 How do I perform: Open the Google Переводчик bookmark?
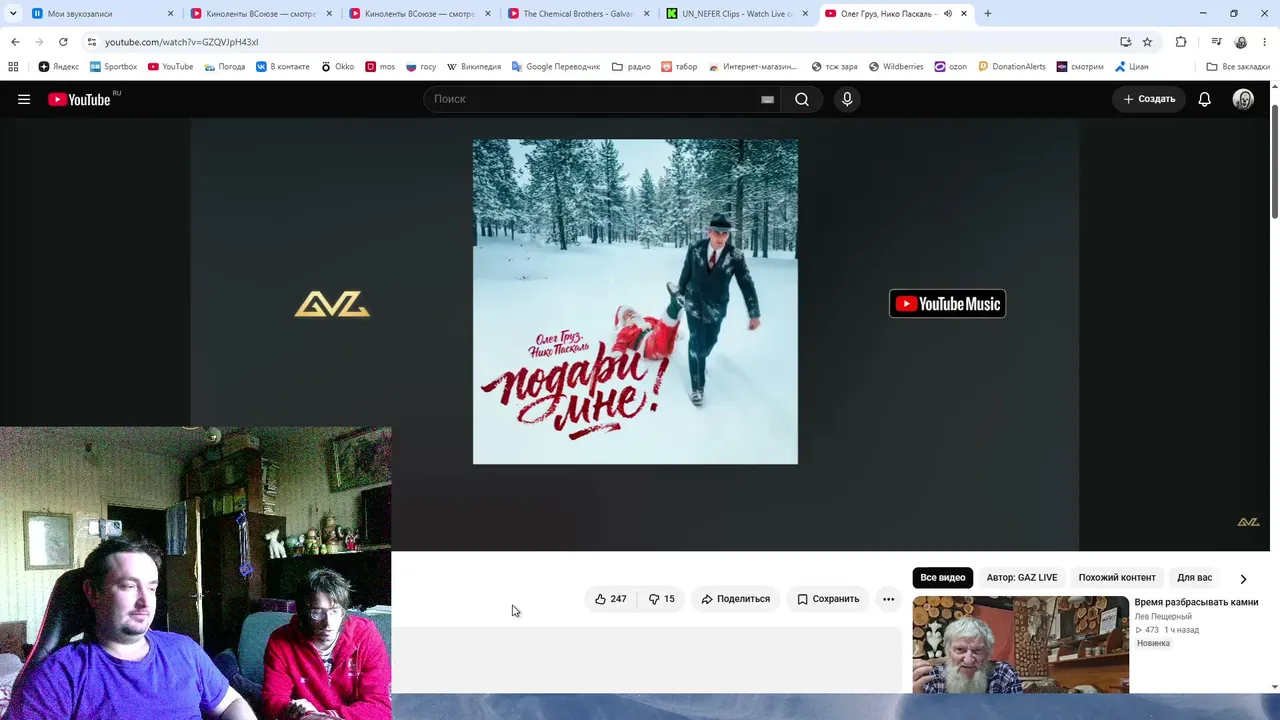[x=555, y=67]
